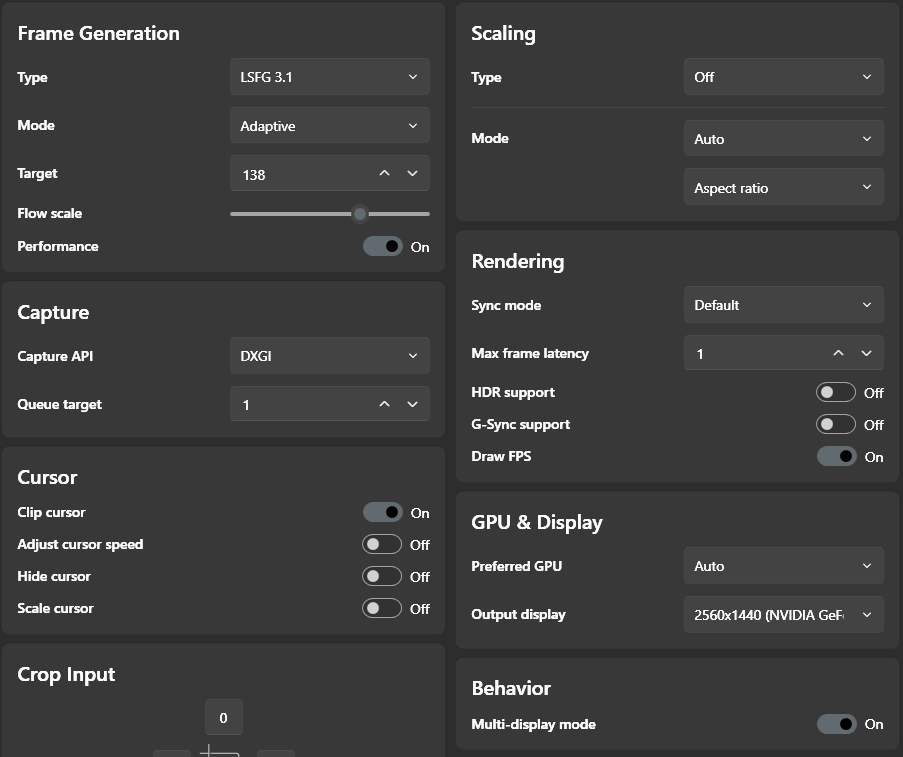Enable HDR support
This screenshot has width=903, height=757.
[836, 393]
